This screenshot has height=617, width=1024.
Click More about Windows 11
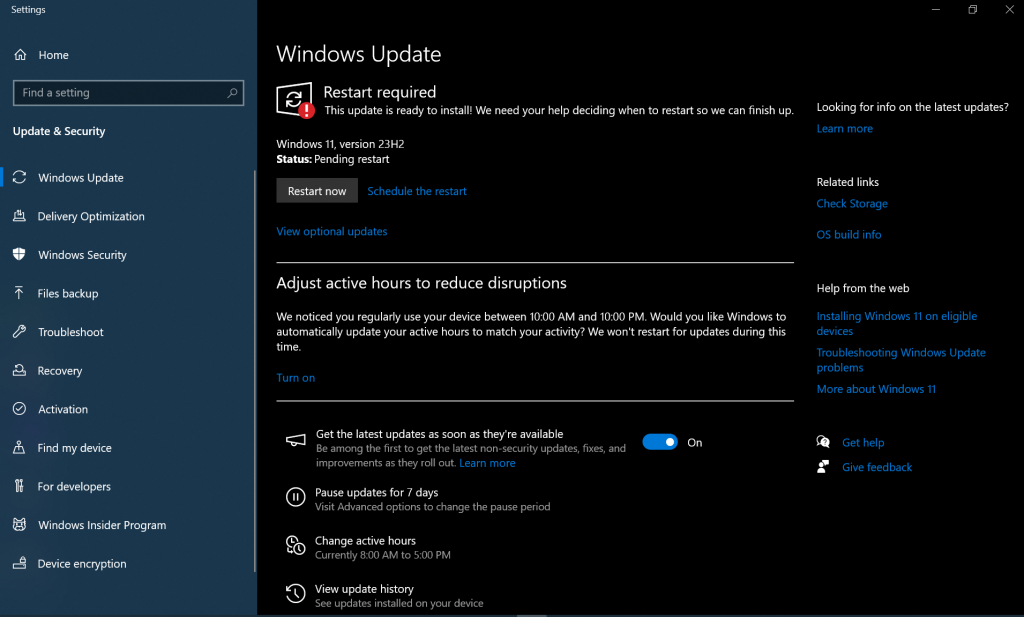(876, 388)
